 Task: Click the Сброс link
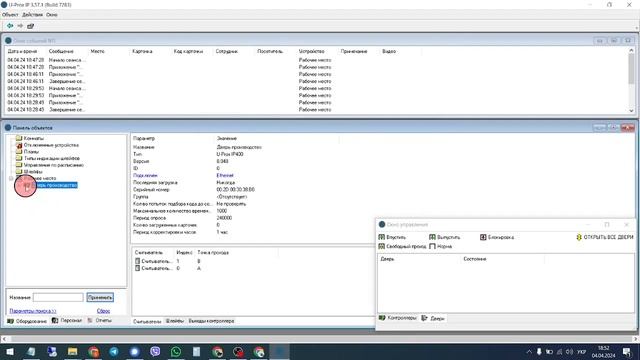103,311
